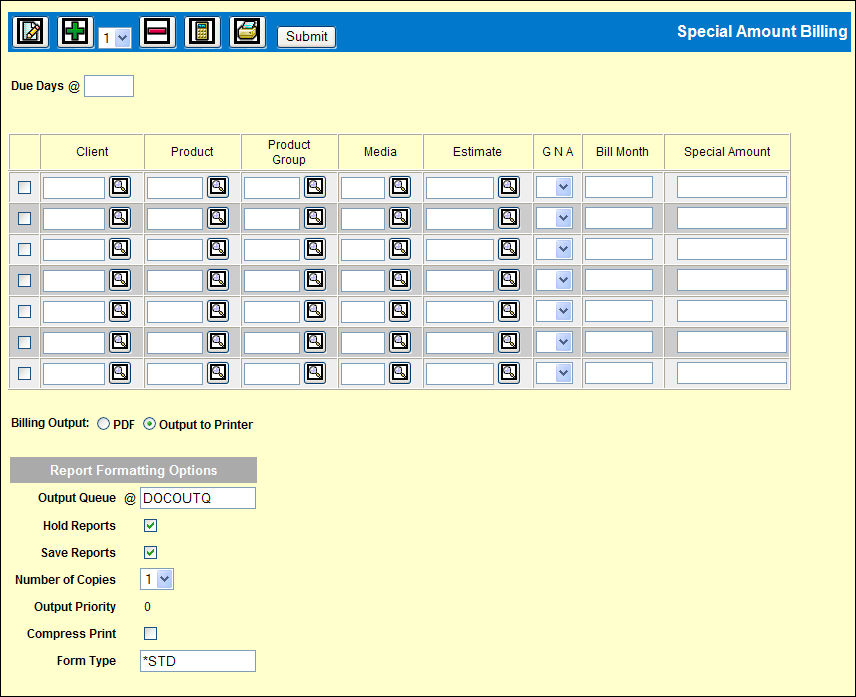Open Media lookup in seventh row
Image resolution: width=856 pixels, height=697 pixels.
point(400,373)
